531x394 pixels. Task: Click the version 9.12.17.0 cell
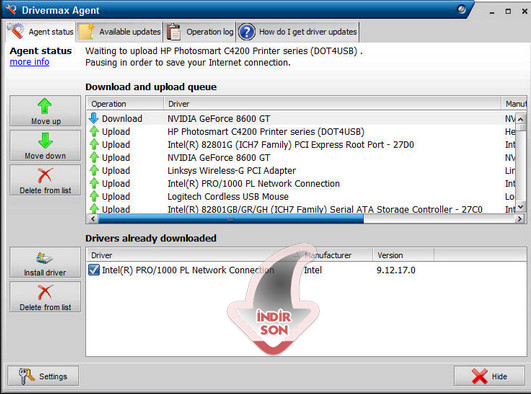coord(396,270)
